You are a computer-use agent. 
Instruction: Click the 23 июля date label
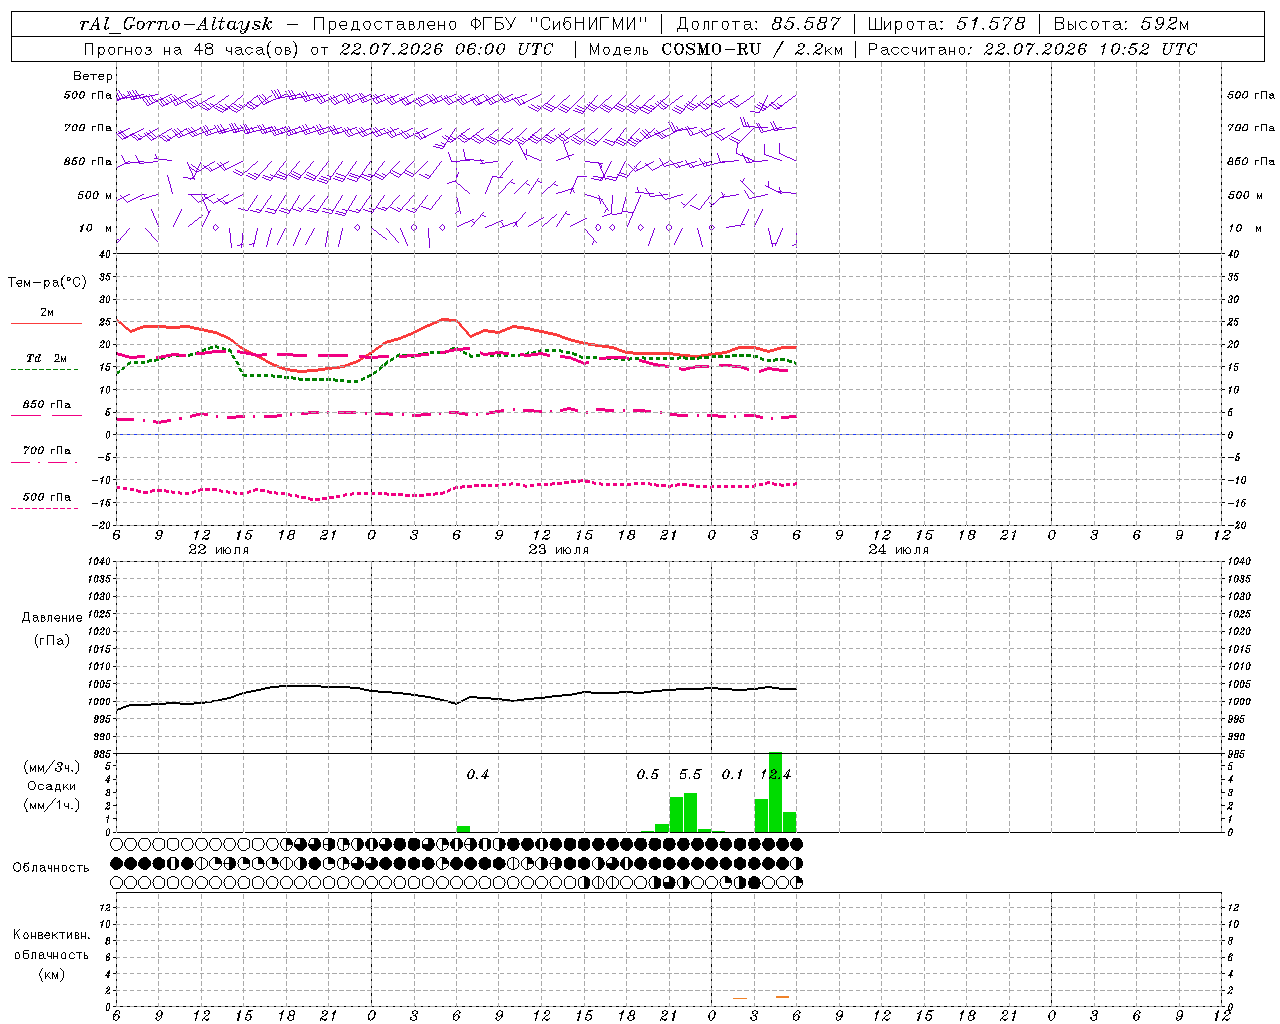click(x=559, y=550)
